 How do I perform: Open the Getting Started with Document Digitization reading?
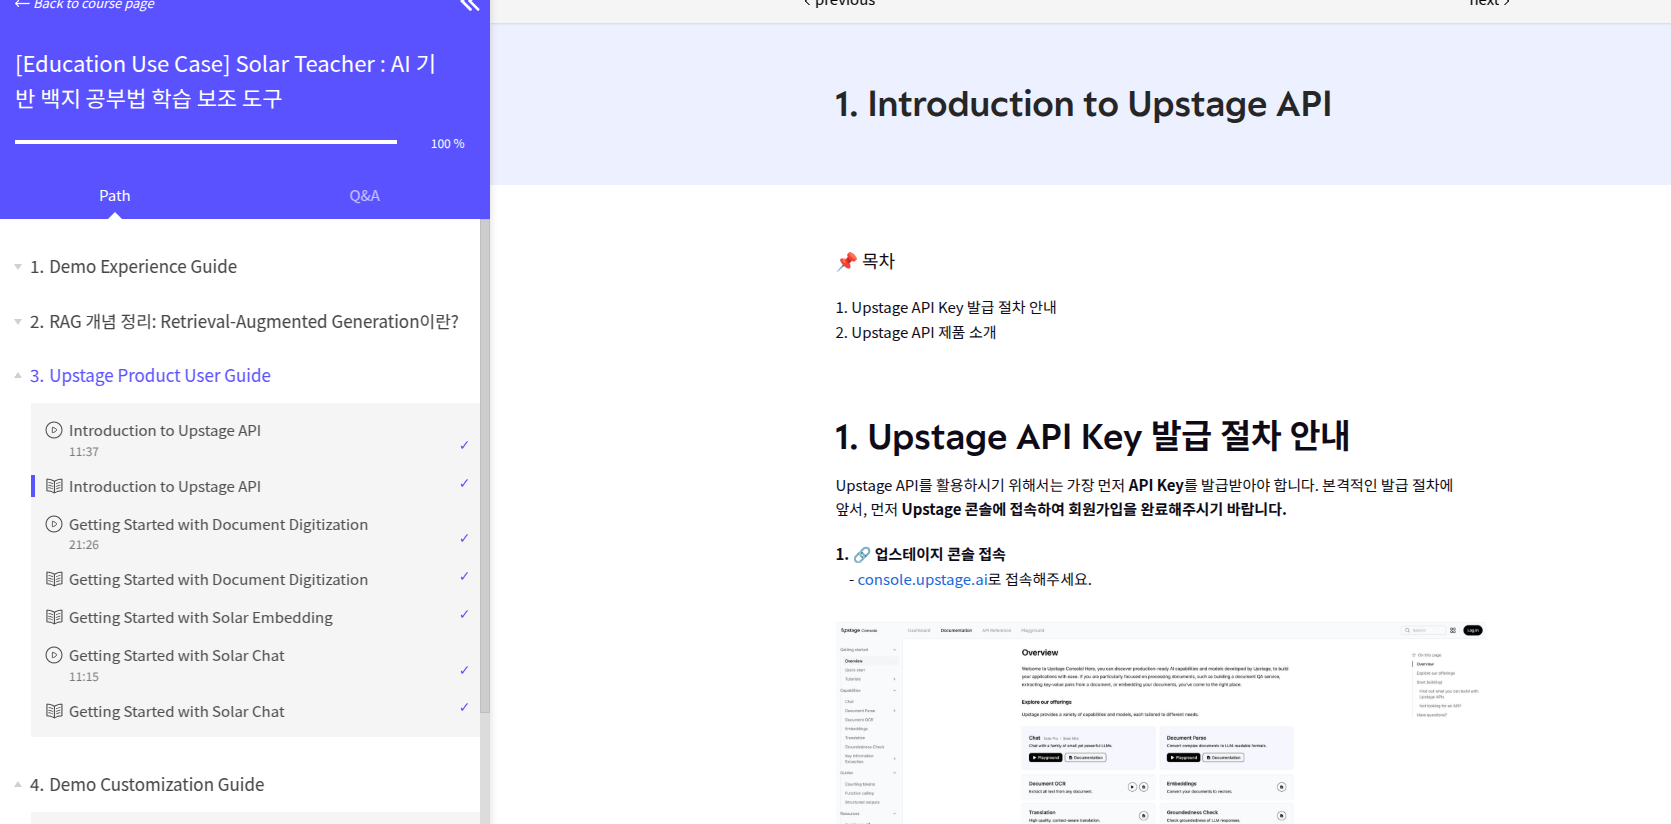point(218,580)
